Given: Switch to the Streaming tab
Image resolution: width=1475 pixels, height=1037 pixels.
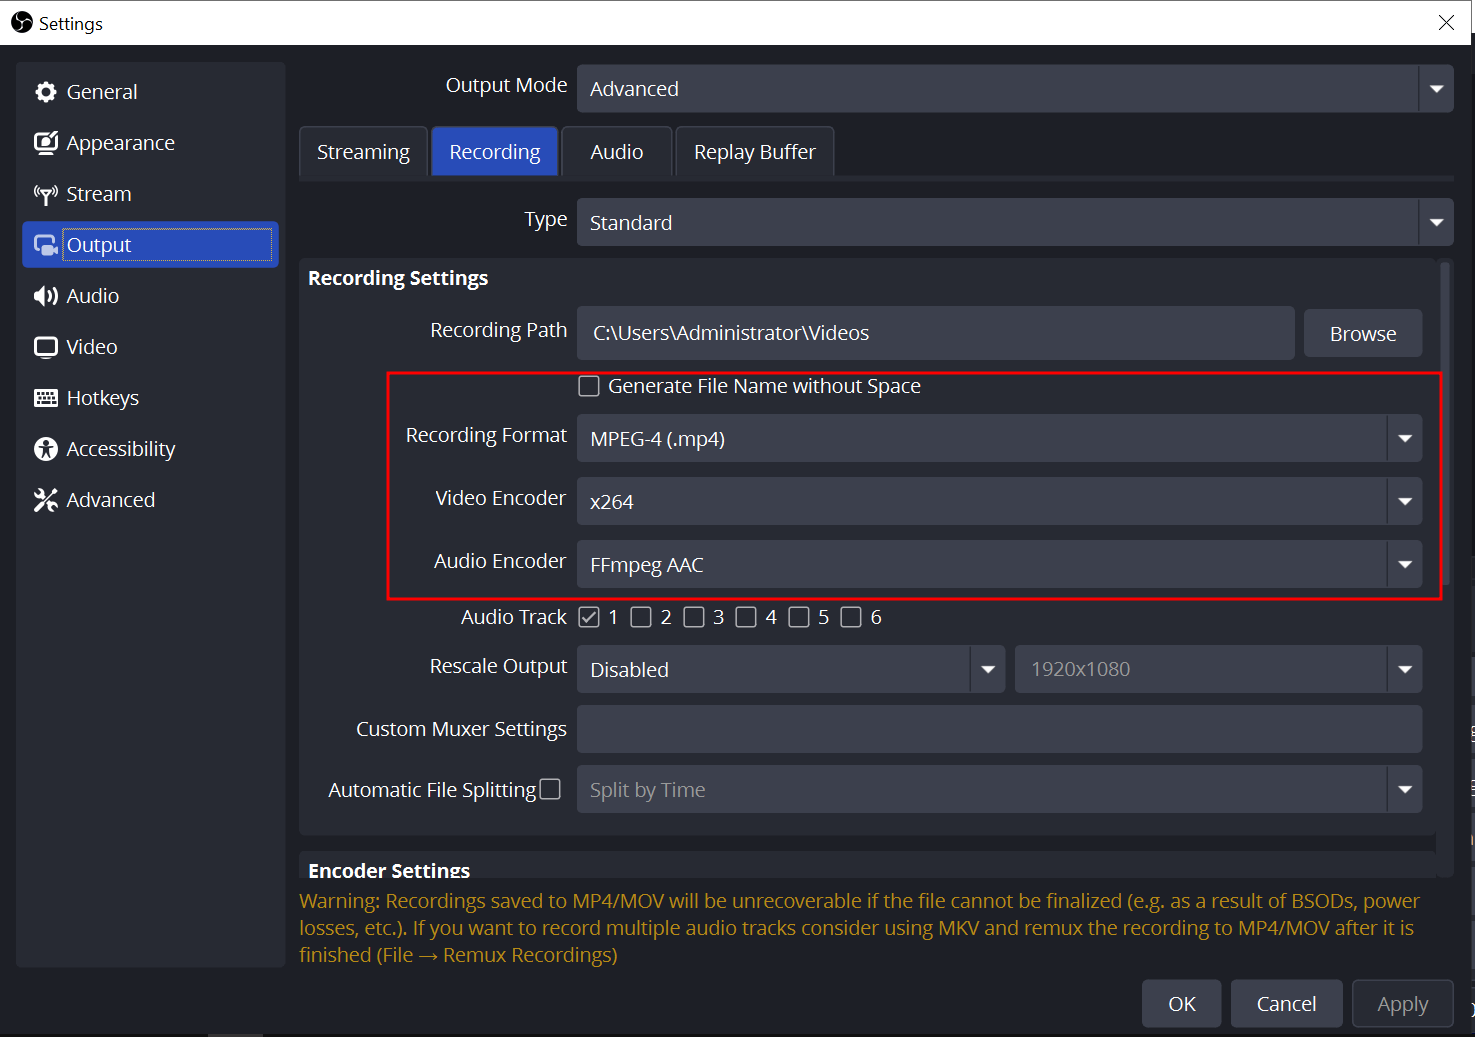Looking at the screenshot, I should [x=363, y=152].
